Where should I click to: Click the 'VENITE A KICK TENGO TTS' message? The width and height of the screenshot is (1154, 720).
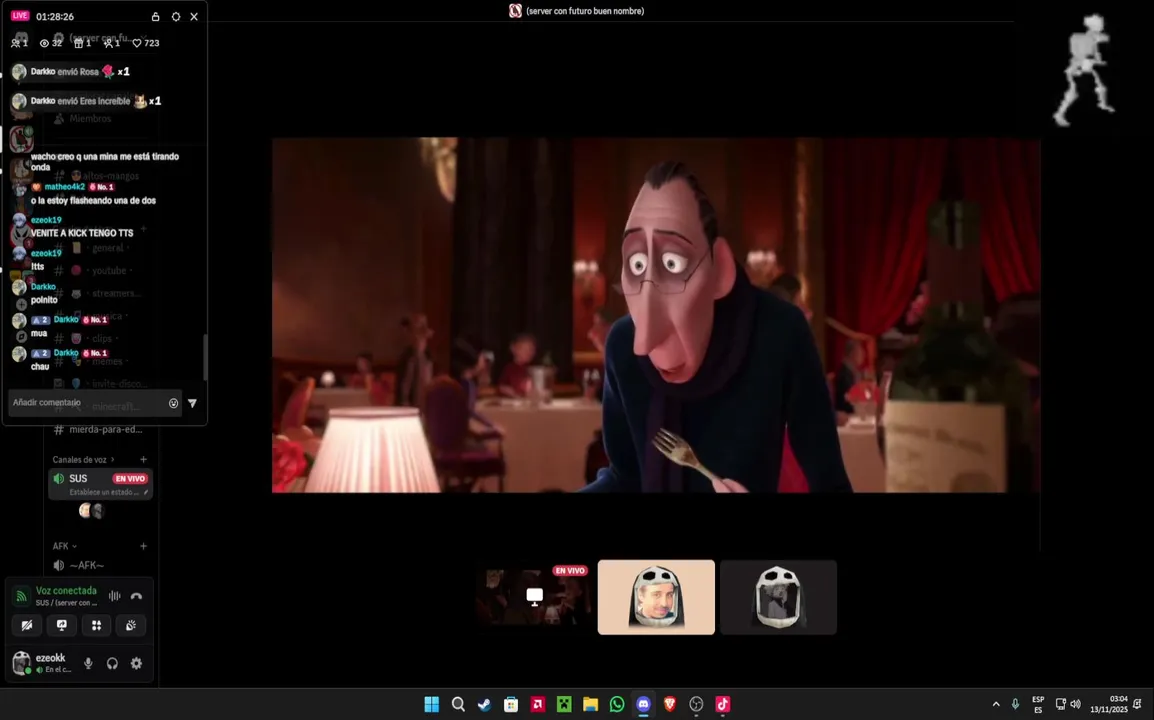click(82, 233)
